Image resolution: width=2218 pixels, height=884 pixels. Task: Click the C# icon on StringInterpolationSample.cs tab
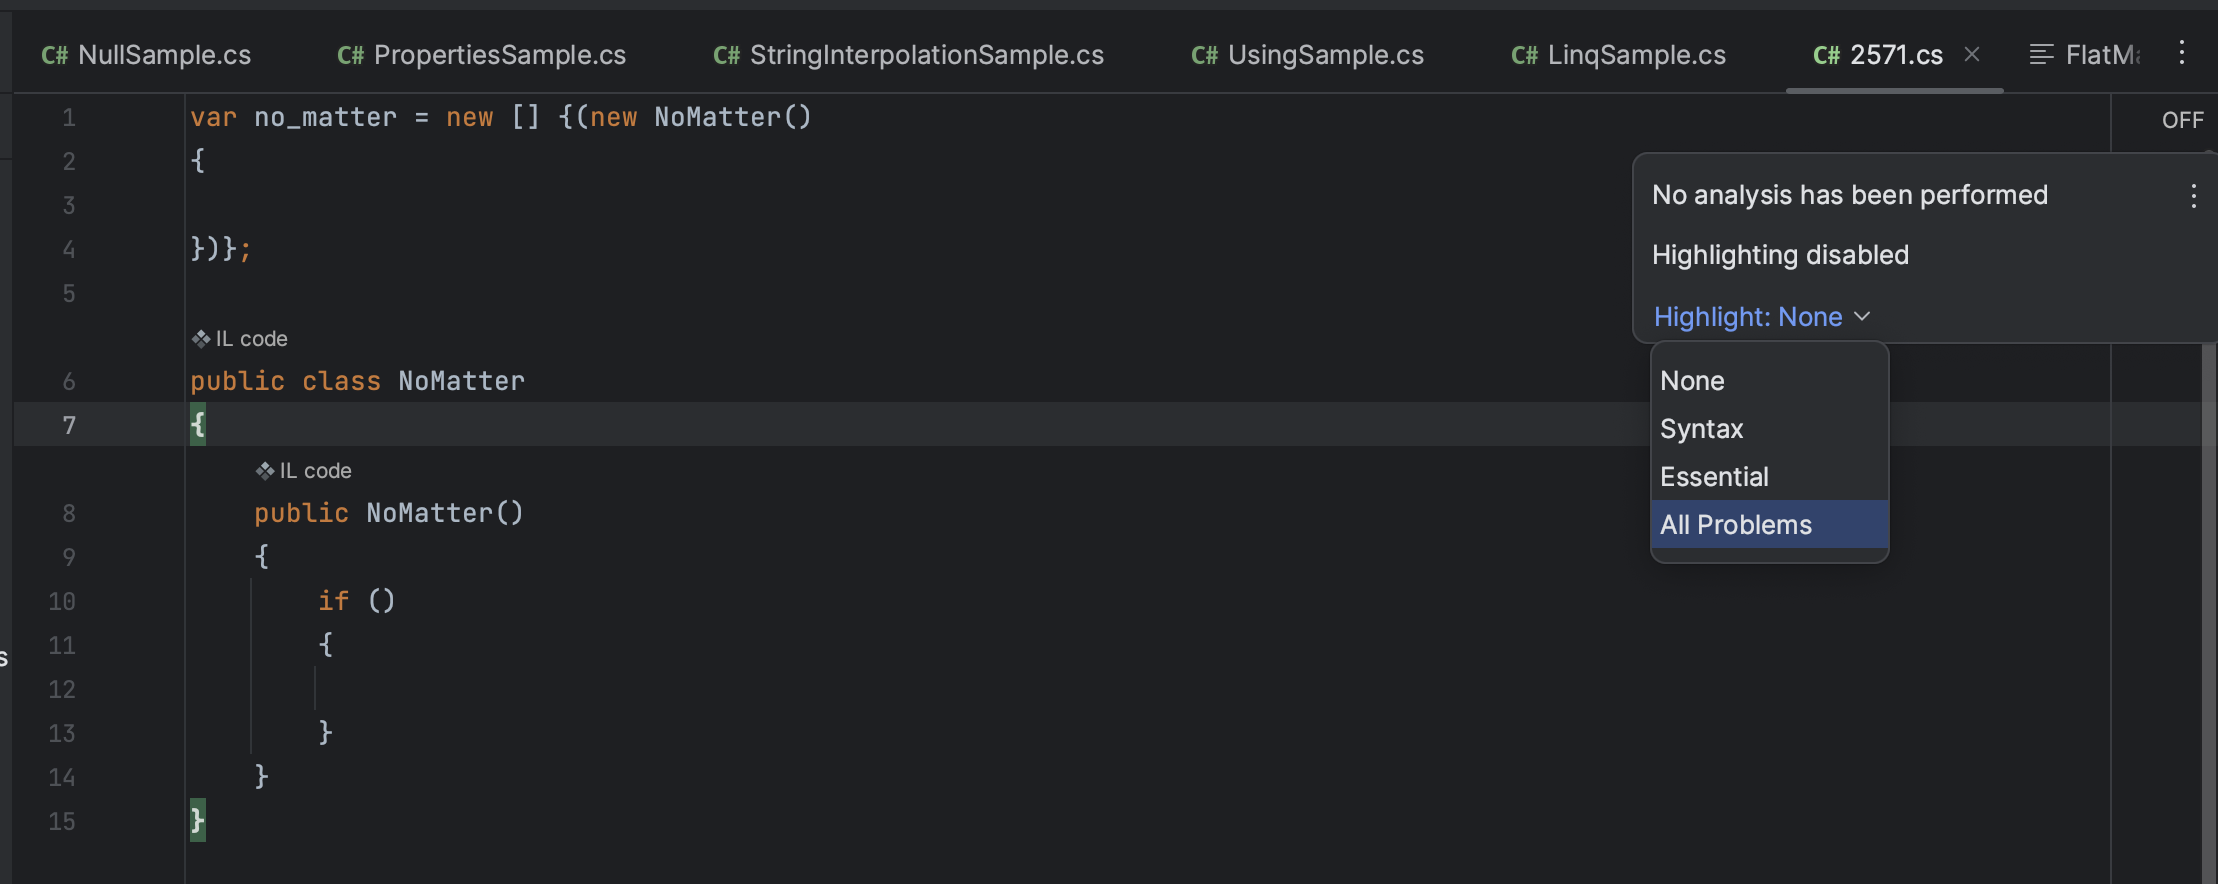[x=724, y=55]
